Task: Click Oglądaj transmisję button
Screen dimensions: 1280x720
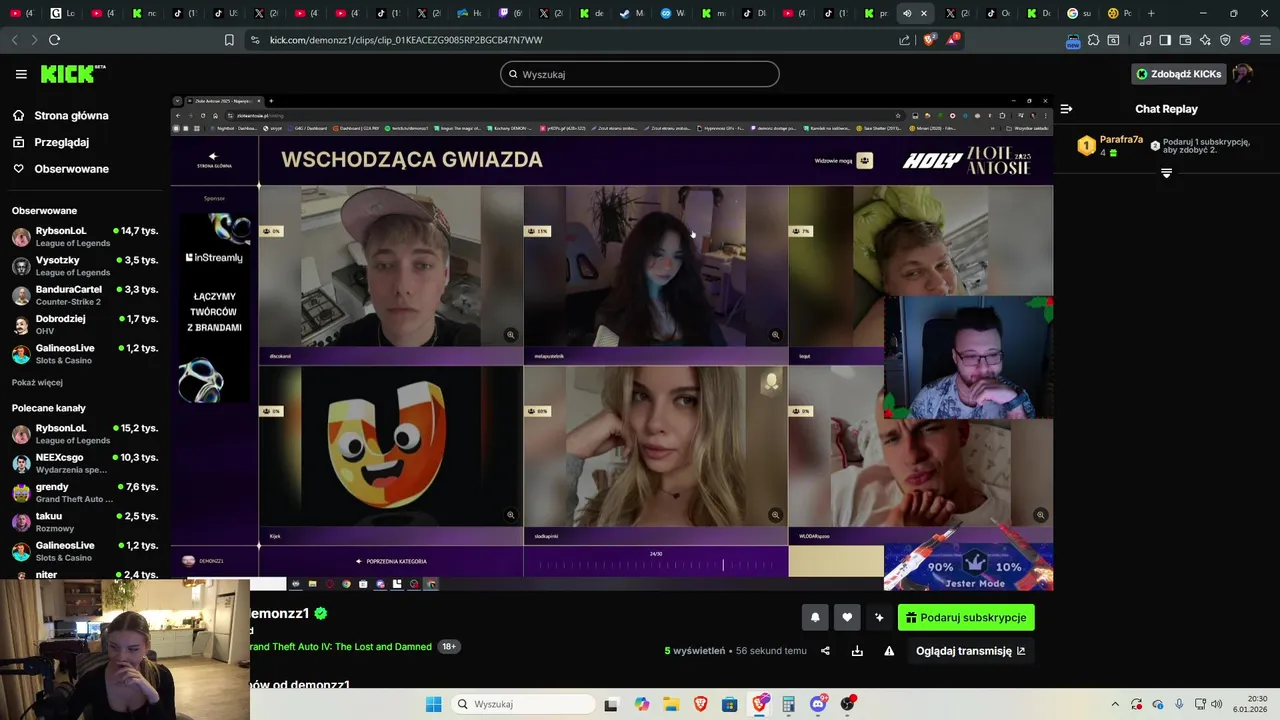Action: tap(970, 651)
